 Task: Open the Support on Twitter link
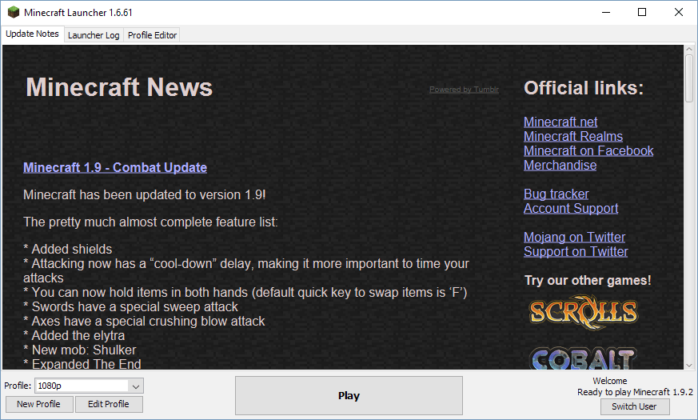[x=576, y=251]
